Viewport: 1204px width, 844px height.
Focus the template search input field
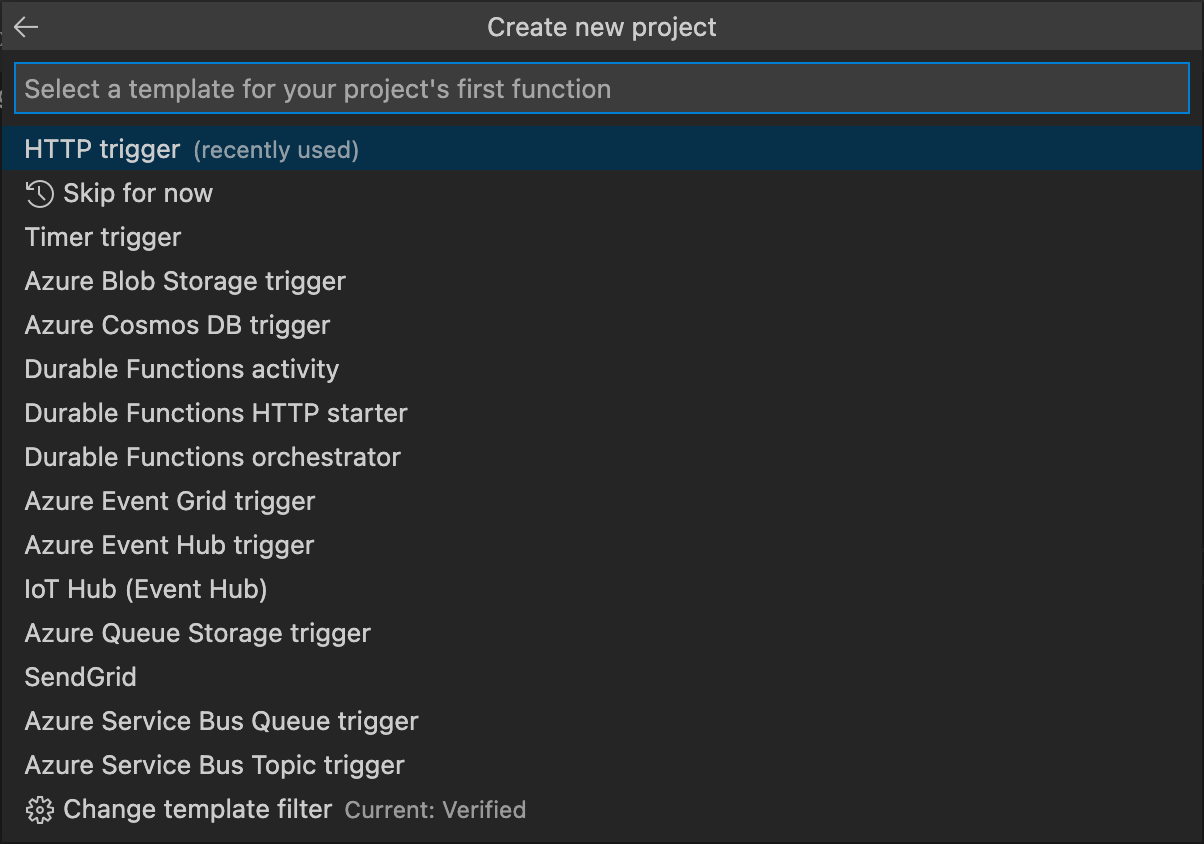click(x=600, y=88)
